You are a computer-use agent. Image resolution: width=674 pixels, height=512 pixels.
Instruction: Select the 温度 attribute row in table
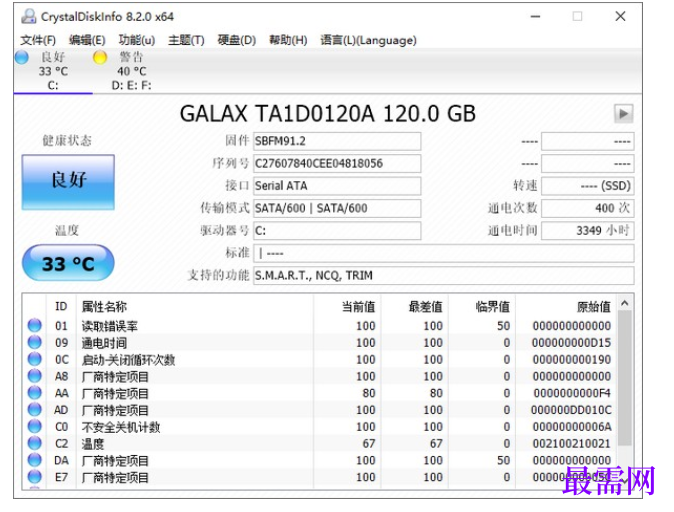pyautogui.click(x=320, y=443)
